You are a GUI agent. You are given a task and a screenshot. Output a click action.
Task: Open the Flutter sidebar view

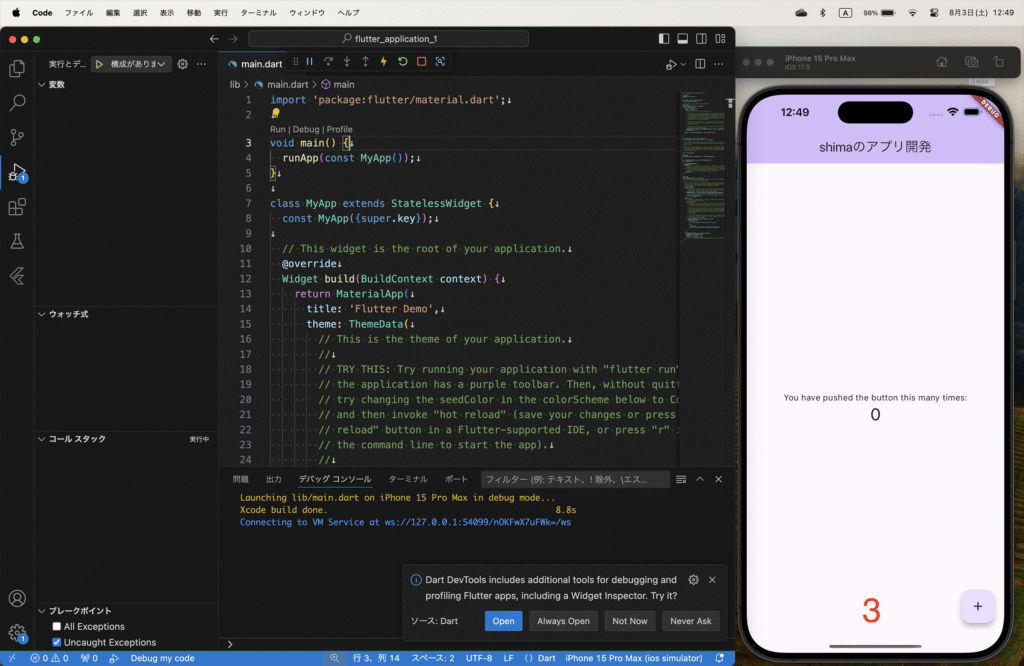click(17, 276)
